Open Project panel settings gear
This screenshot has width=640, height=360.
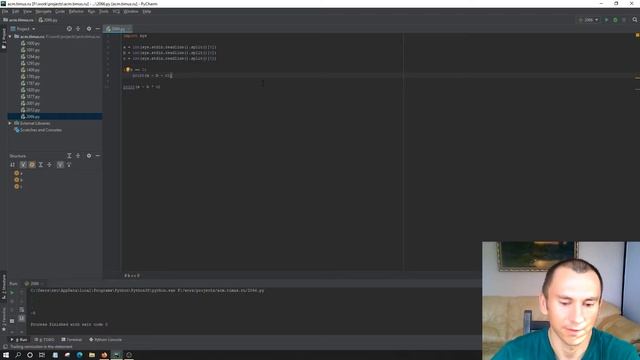click(x=89, y=29)
